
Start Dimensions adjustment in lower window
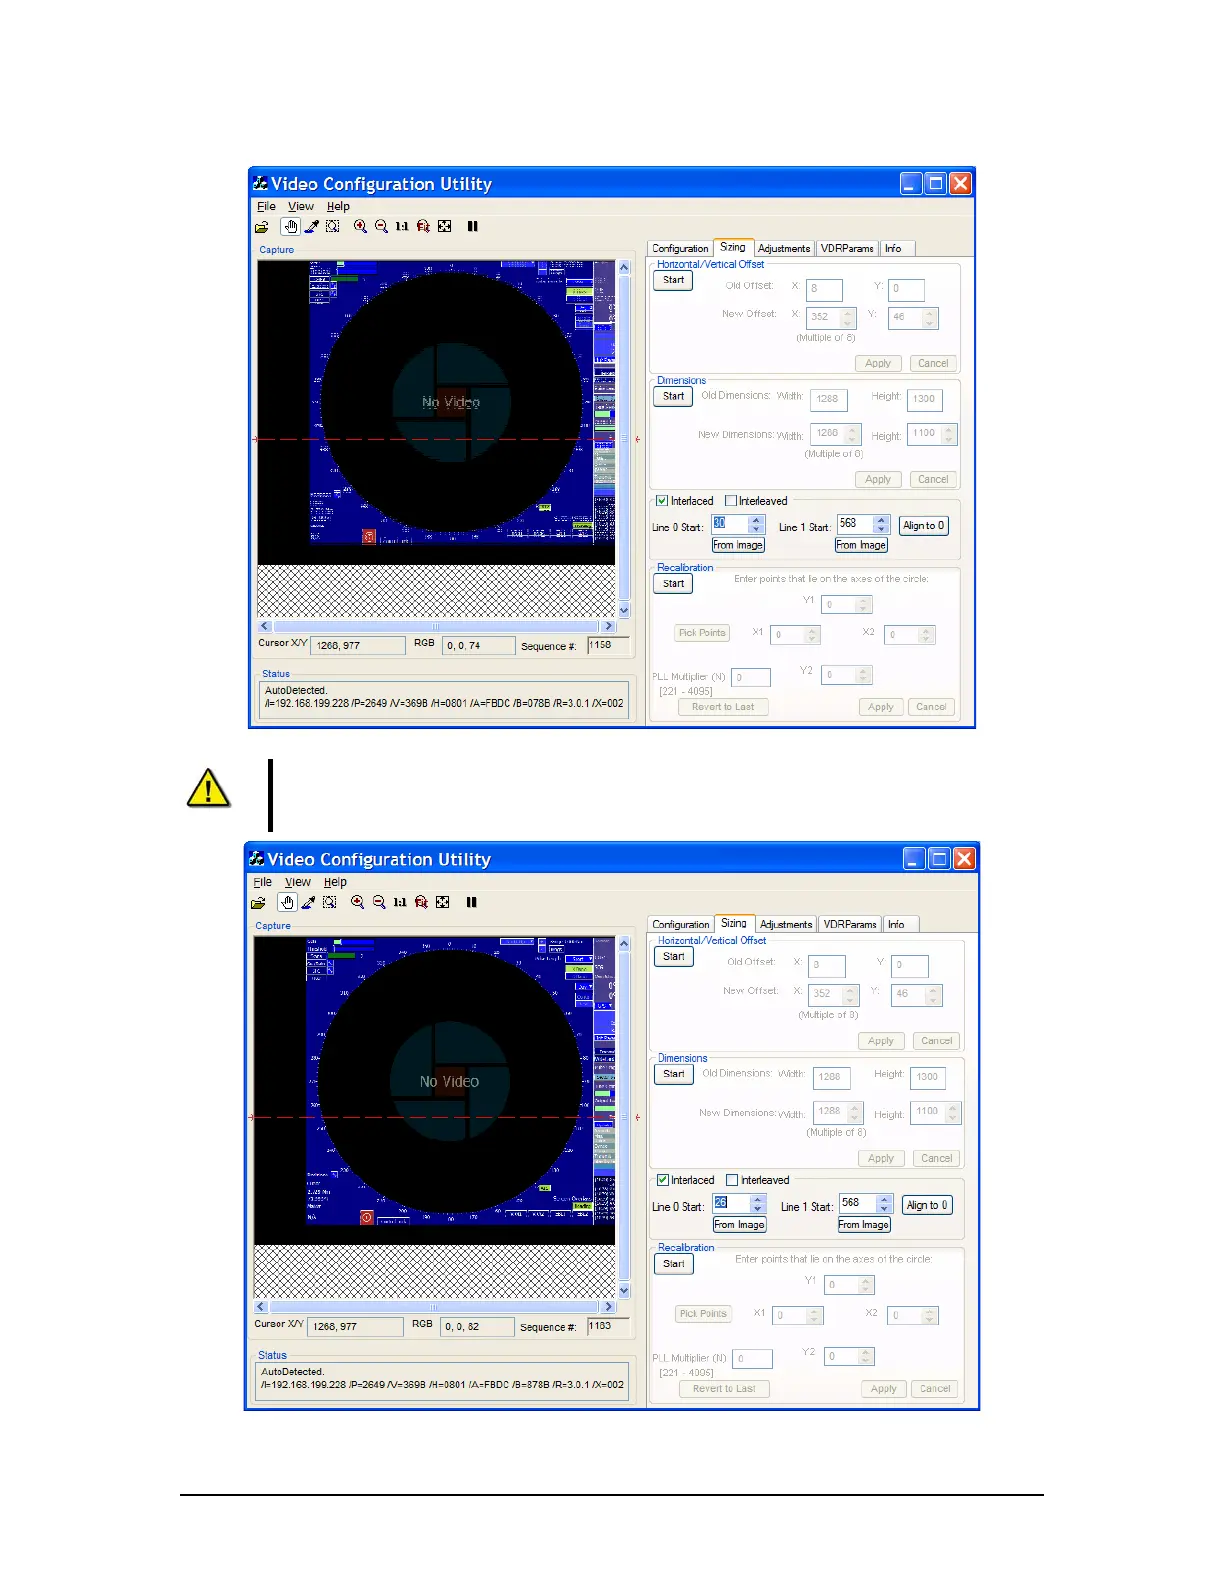(x=674, y=1075)
